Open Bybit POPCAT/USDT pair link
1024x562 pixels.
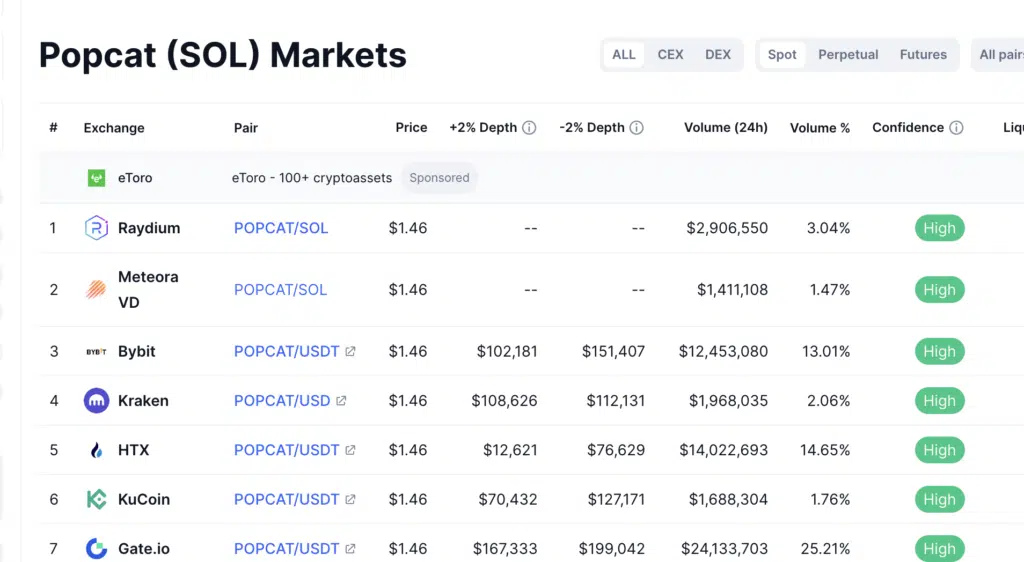pos(286,351)
